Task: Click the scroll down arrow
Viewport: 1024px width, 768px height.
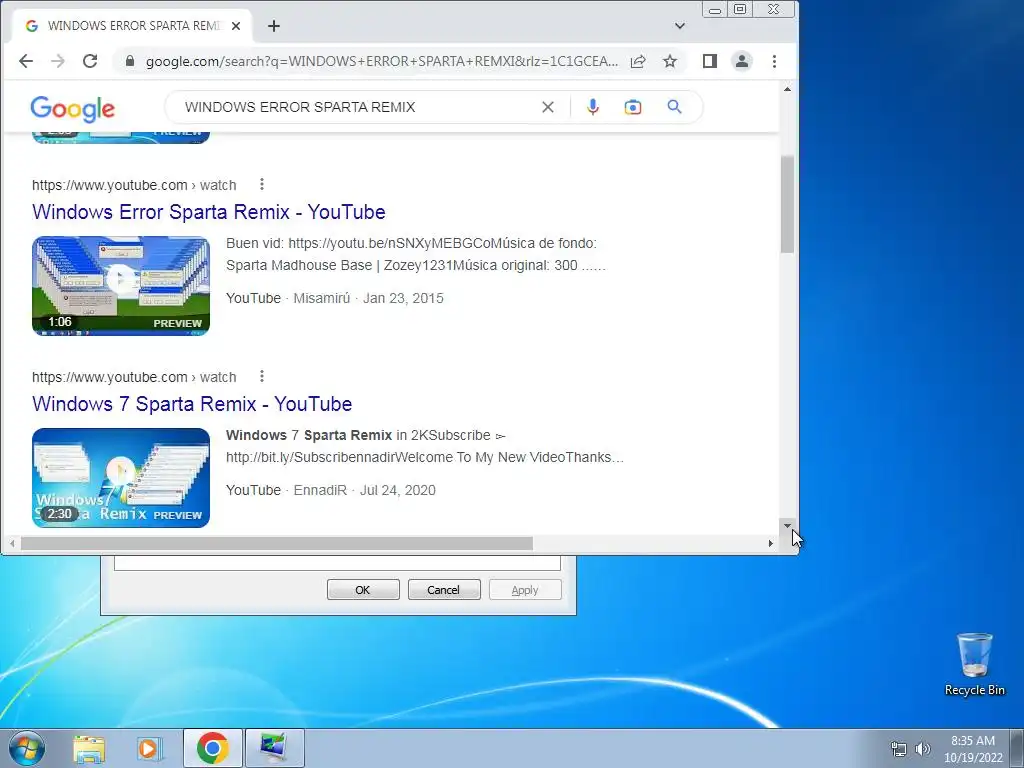Action: pos(787,526)
